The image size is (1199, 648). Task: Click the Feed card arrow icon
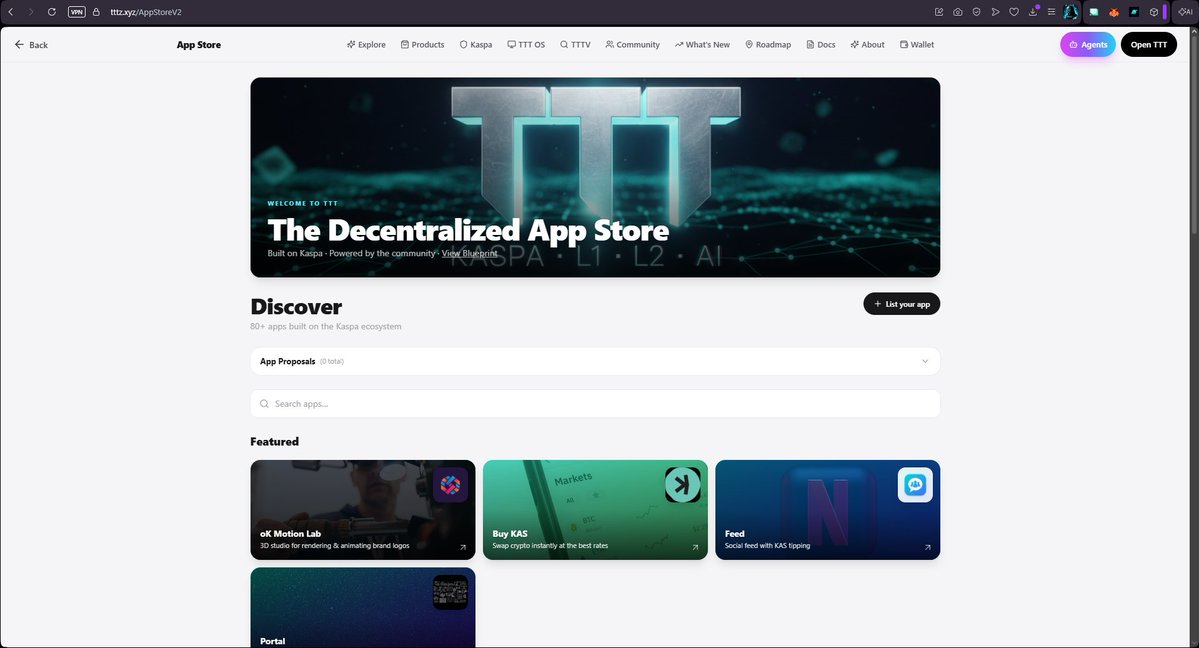click(928, 547)
